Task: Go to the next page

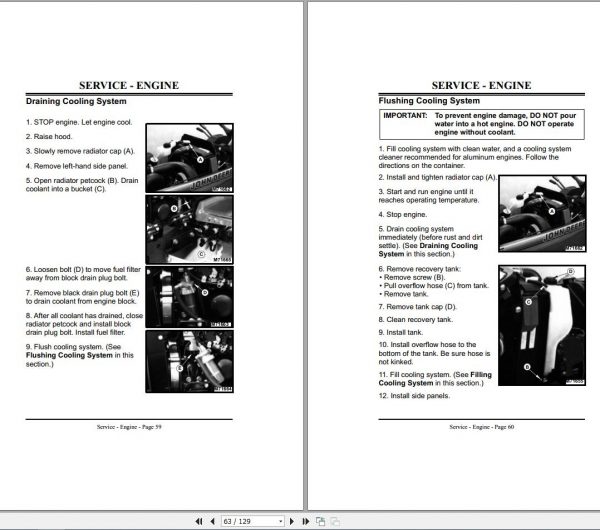Action: tap(292, 521)
